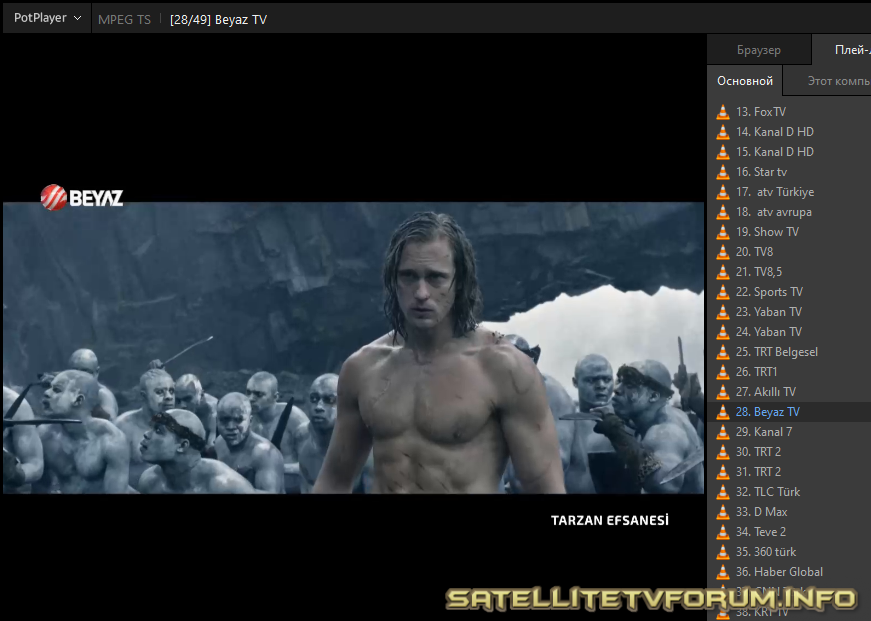
Task: Click the cone icon beside 27. Akıllı TV
Action: (723, 392)
